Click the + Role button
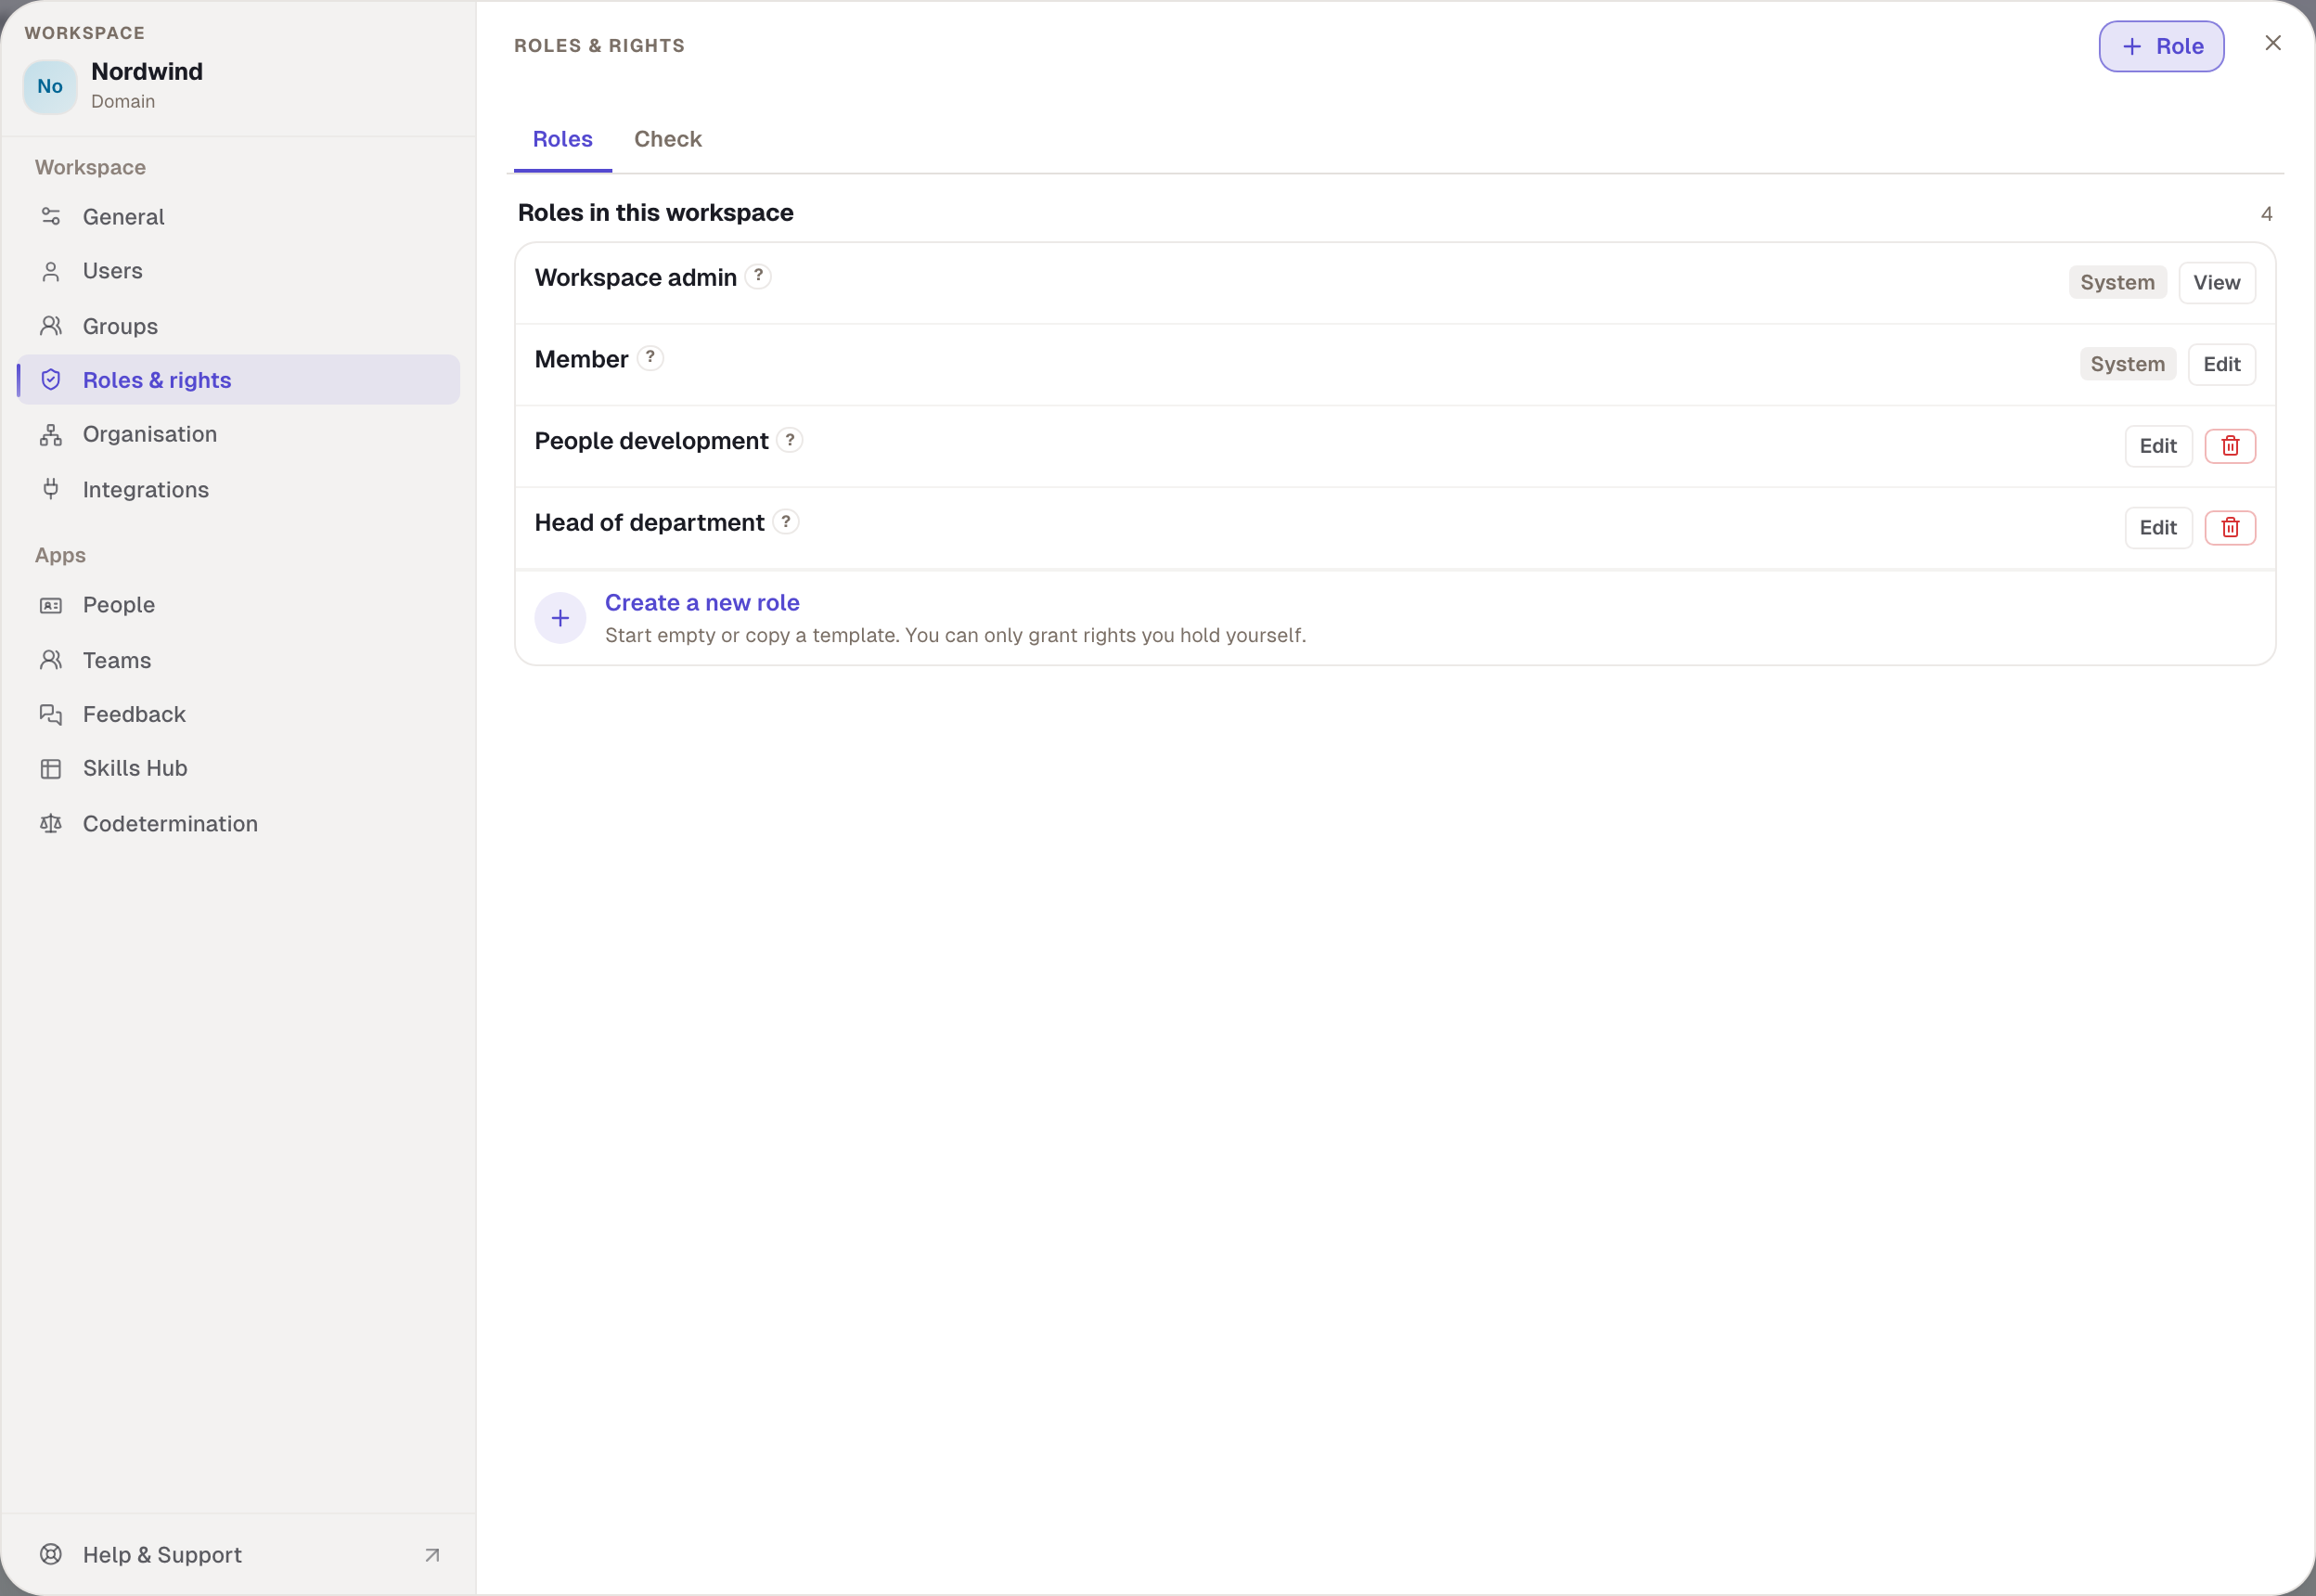This screenshot has height=1596, width=2316. point(2161,46)
